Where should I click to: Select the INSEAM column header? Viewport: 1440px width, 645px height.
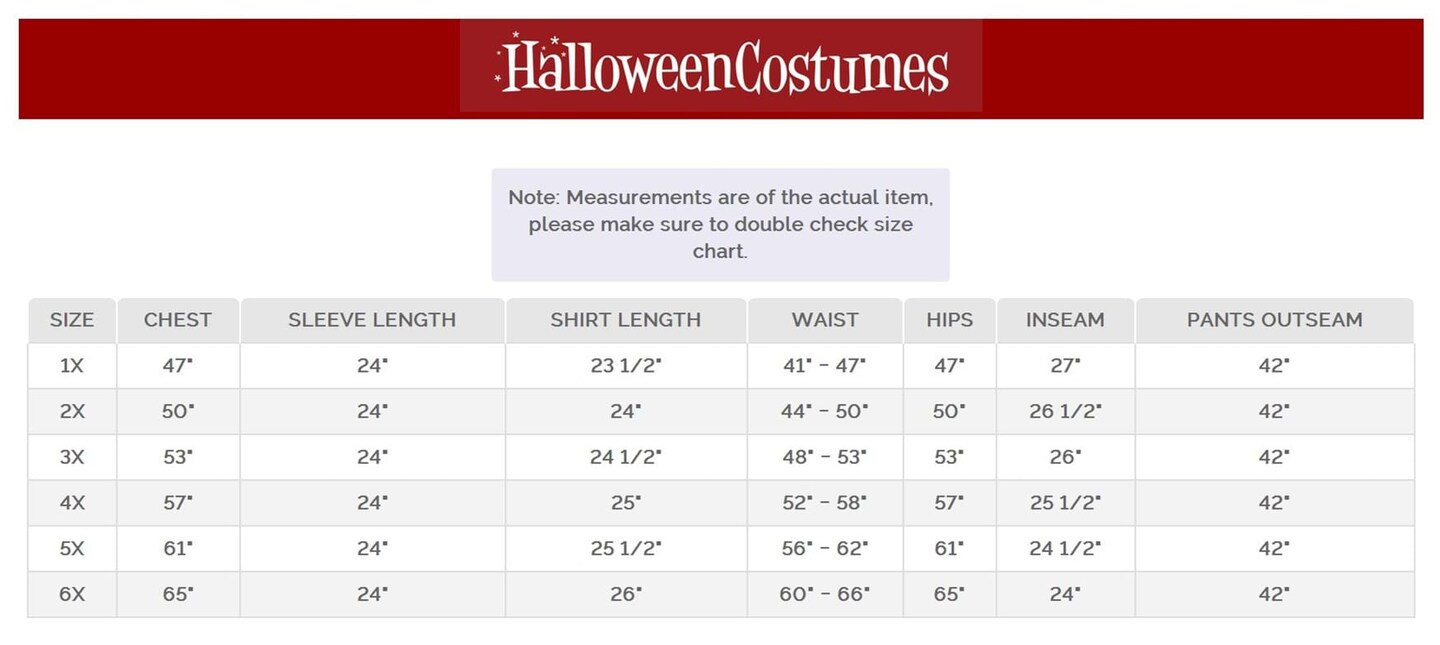(x=1065, y=320)
